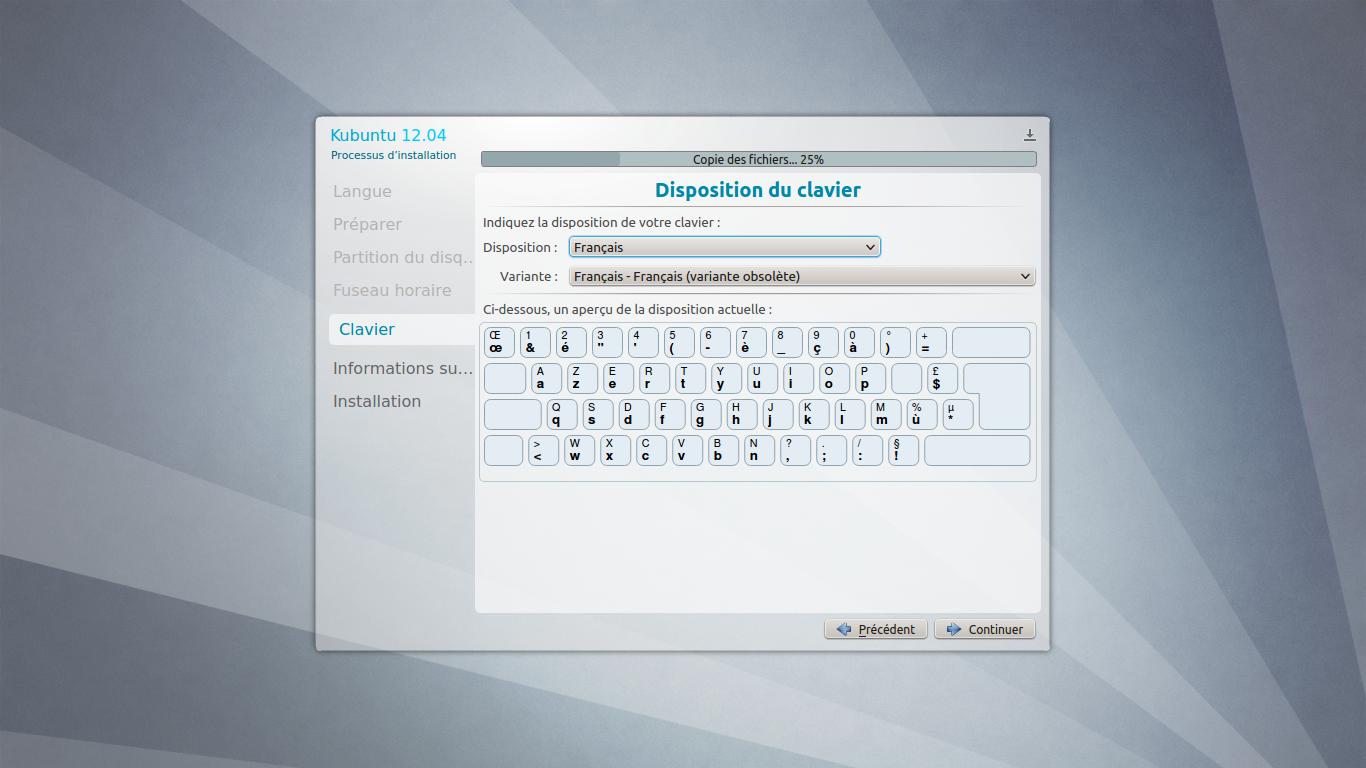The height and width of the screenshot is (768, 1366).
Task: Click the S key in keyboard preview
Action: pyautogui.click(x=598, y=414)
